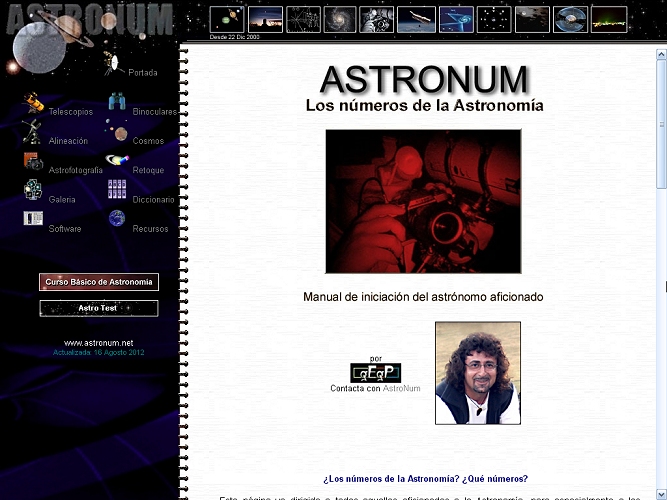
Task: Open the spiral galaxy thumbnail in top strip
Action: pyautogui.click(x=341, y=19)
